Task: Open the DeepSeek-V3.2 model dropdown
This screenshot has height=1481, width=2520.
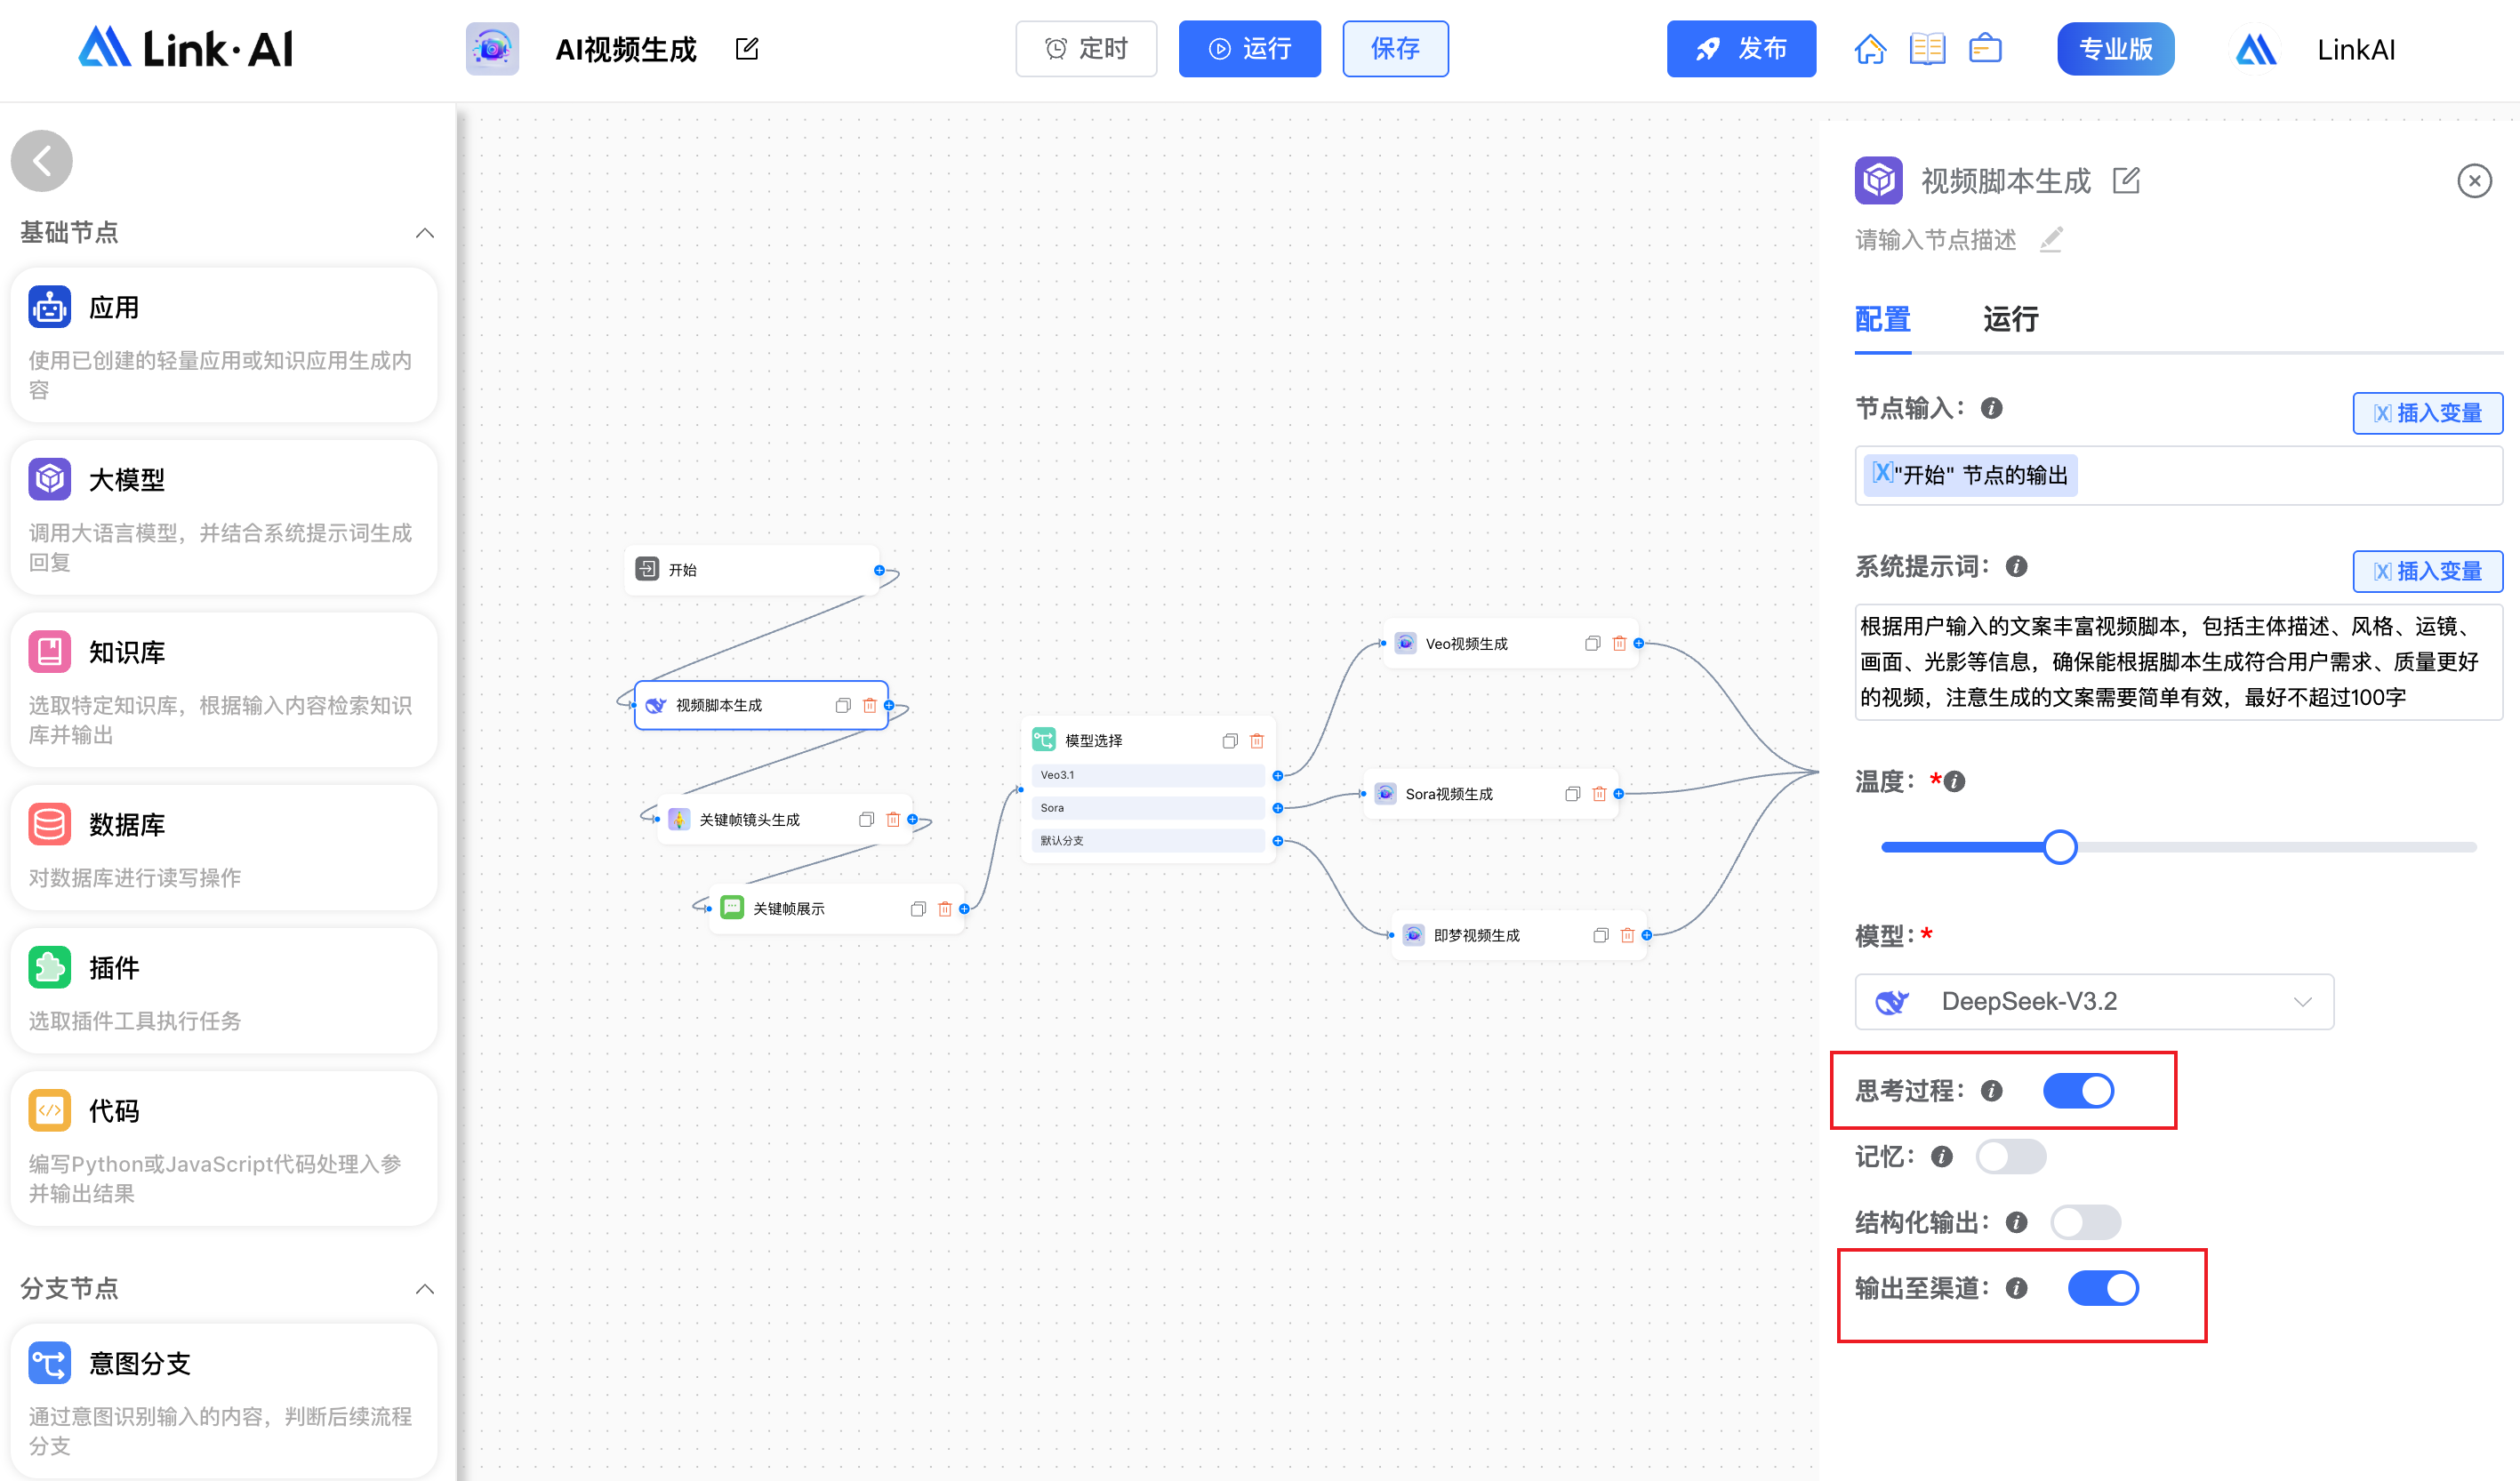Action: [2094, 1001]
